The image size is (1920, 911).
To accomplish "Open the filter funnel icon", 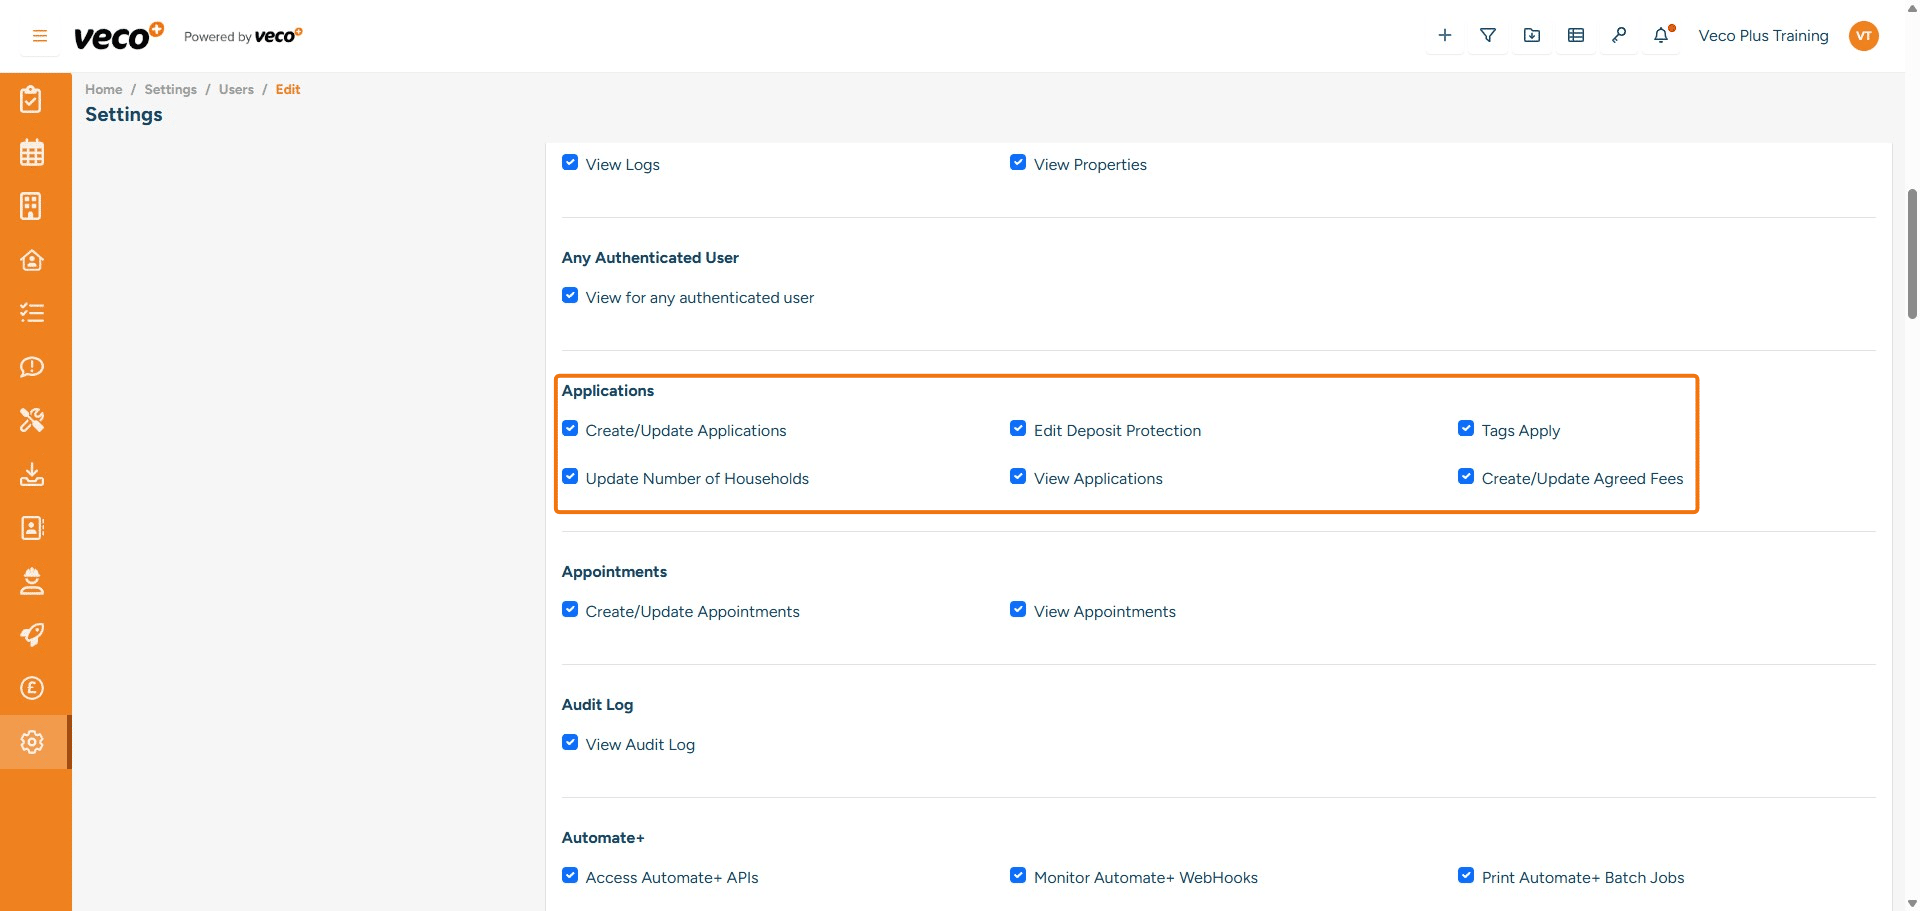I will pyautogui.click(x=1488, y=36).
